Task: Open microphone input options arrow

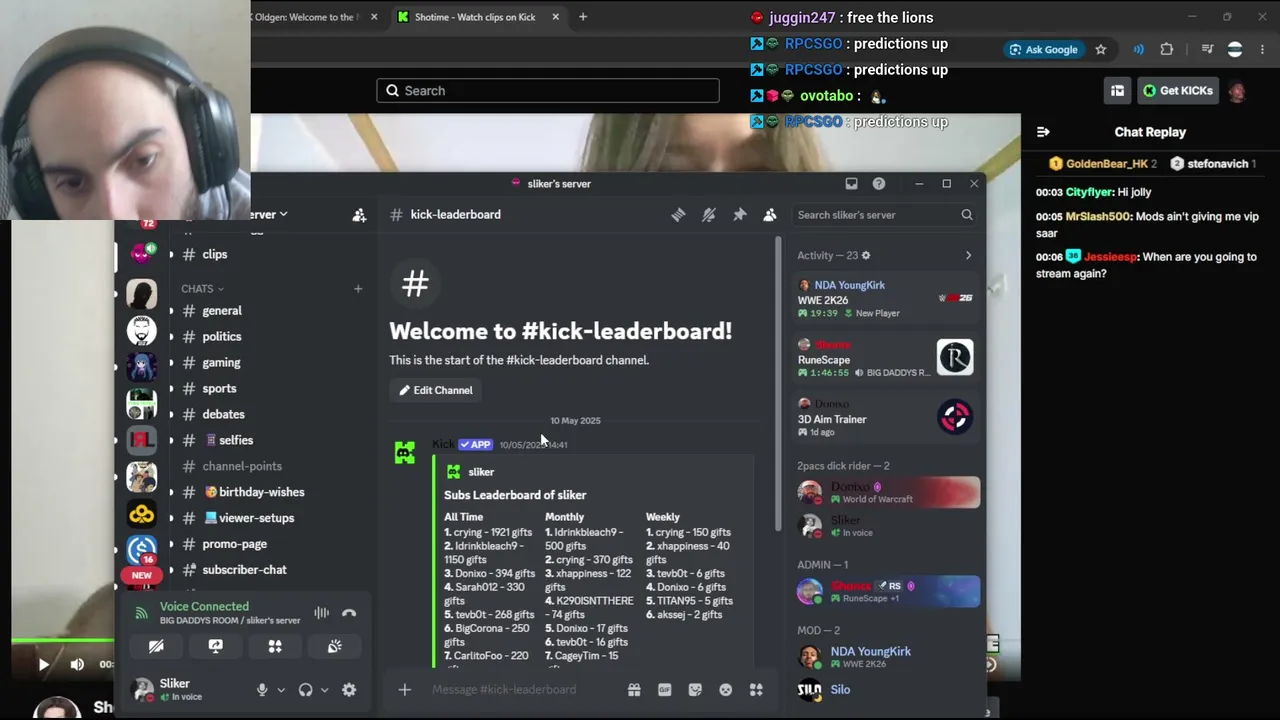Action: 281,690
